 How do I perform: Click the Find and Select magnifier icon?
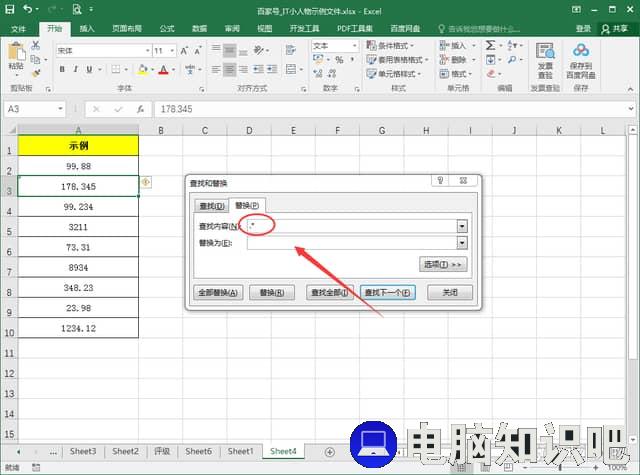coord(512,60)
